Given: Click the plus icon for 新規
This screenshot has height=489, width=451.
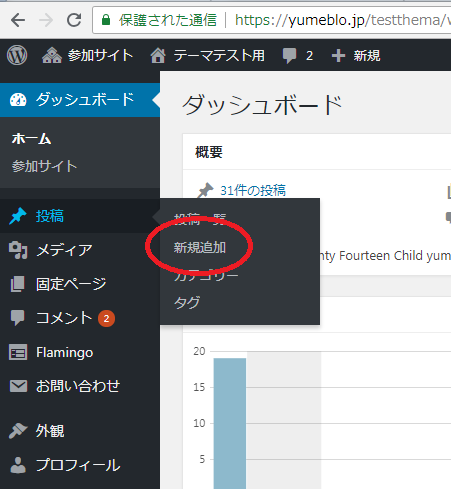Looking at the screenshot, I should click(x=338, y=55).
